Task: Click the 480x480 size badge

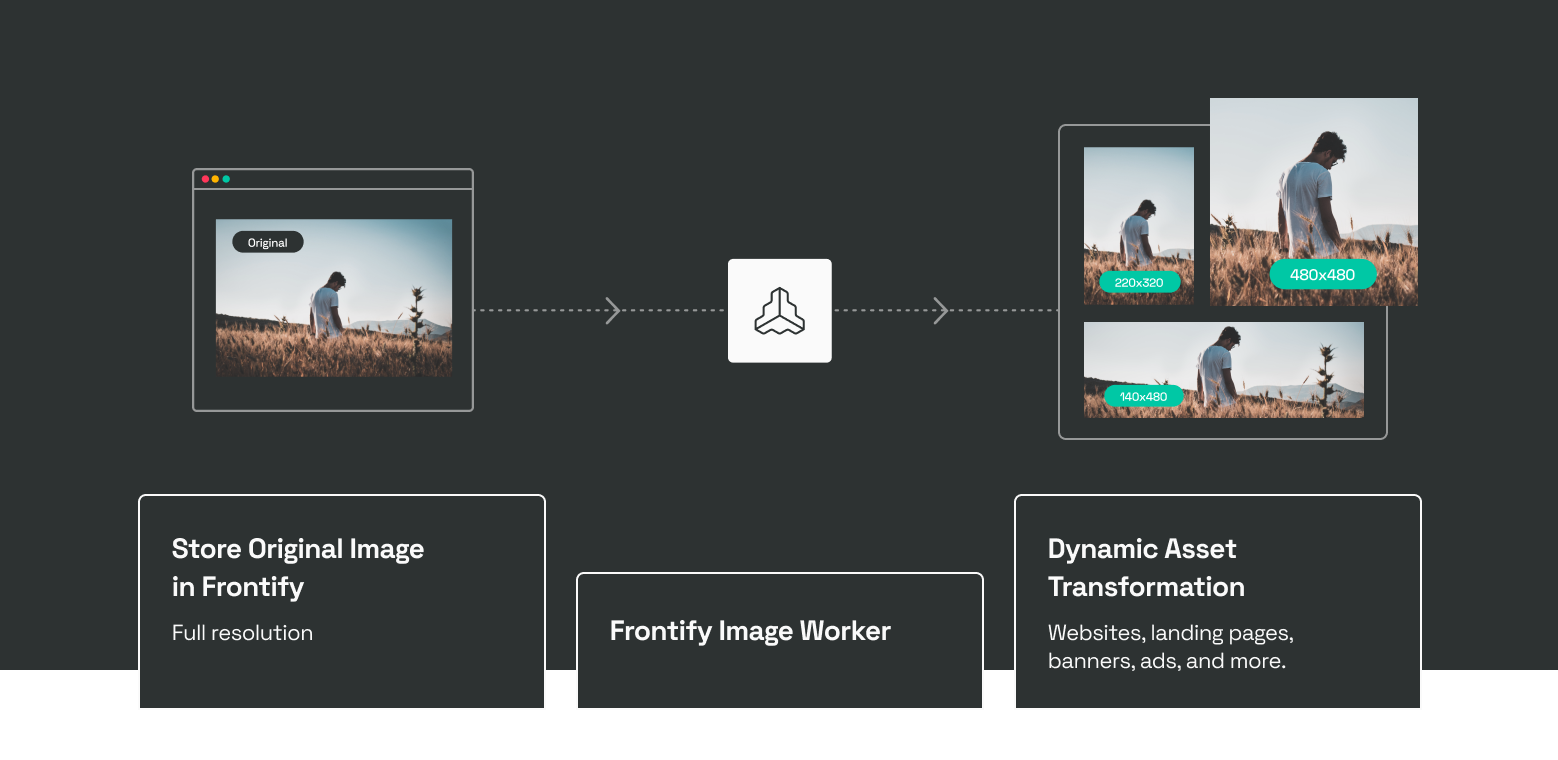Action: (1323, 274)
